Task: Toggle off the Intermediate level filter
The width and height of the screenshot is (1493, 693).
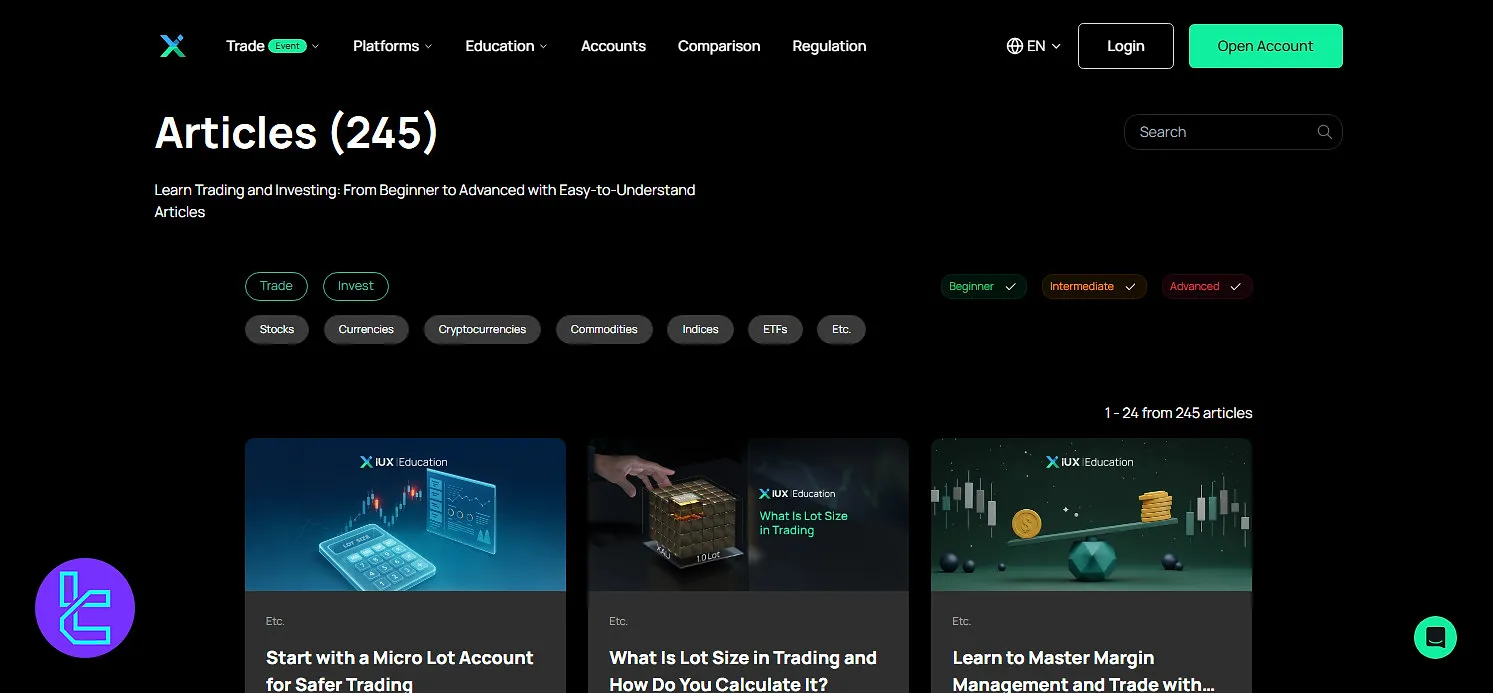Action: coord(1094,286)
